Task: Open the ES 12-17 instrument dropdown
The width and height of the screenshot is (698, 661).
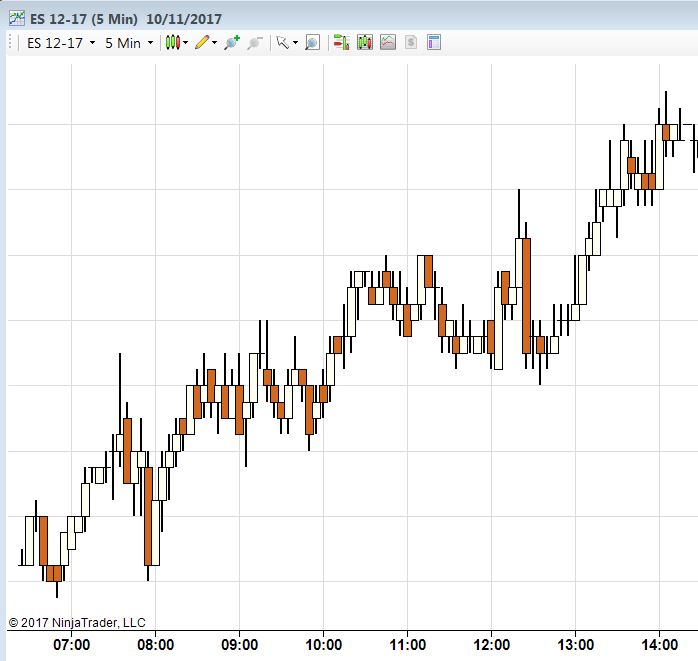Action: tap(61, 43)
